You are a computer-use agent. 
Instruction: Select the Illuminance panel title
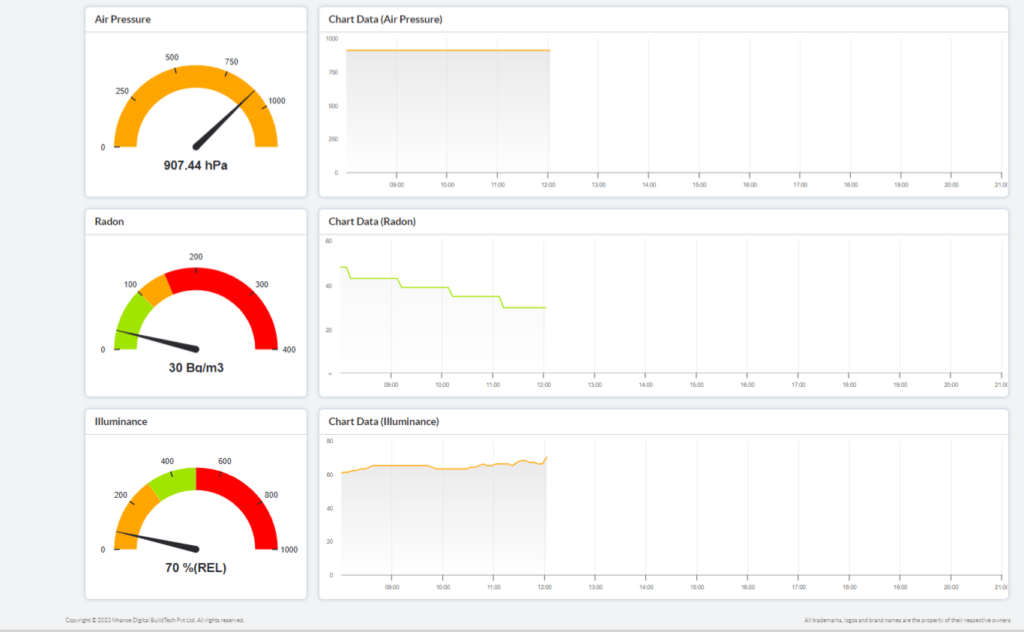(120, 421)
